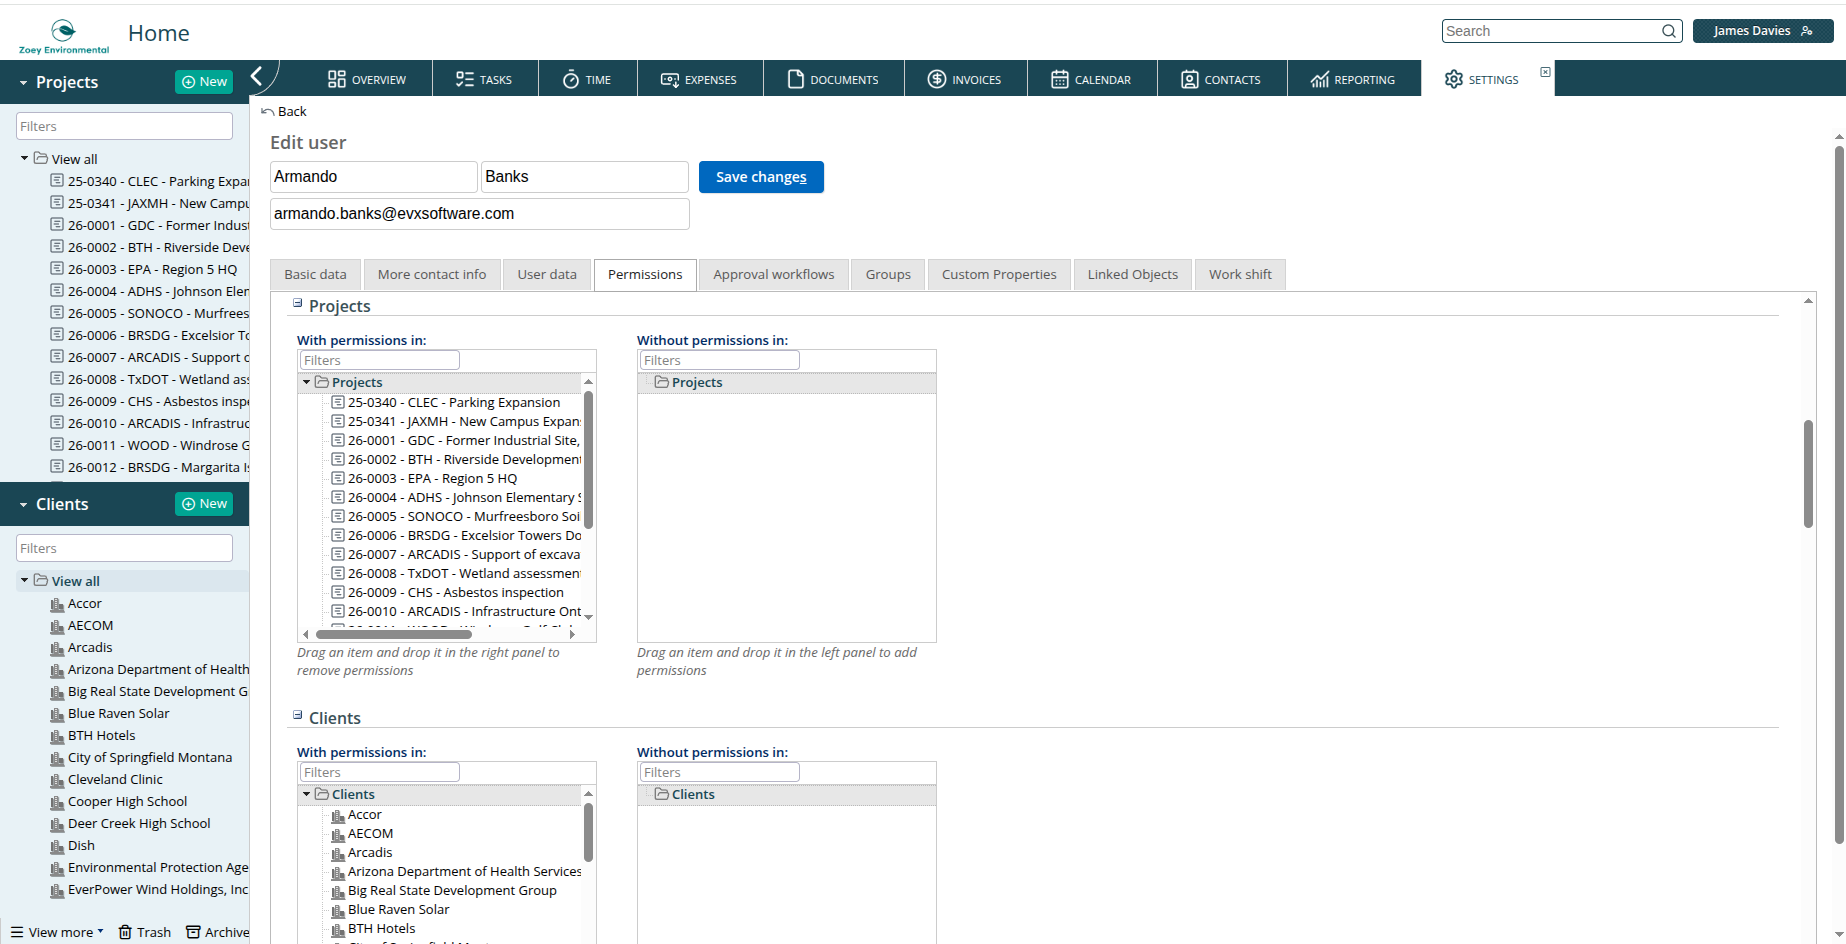Screen dimensions: 1846x944
Task: Collapse the Clients sidebar panel header
Action: (x=23, y=505)
